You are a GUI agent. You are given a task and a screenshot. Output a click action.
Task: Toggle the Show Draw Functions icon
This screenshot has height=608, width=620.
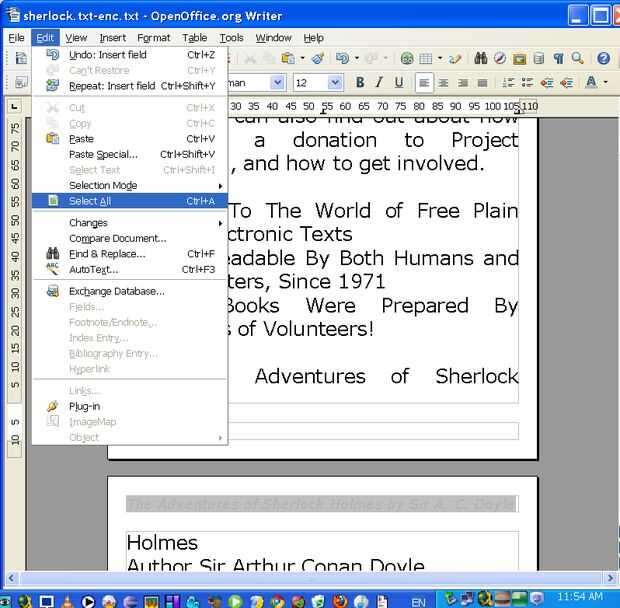pyautogui.click(x=455, y=59)
